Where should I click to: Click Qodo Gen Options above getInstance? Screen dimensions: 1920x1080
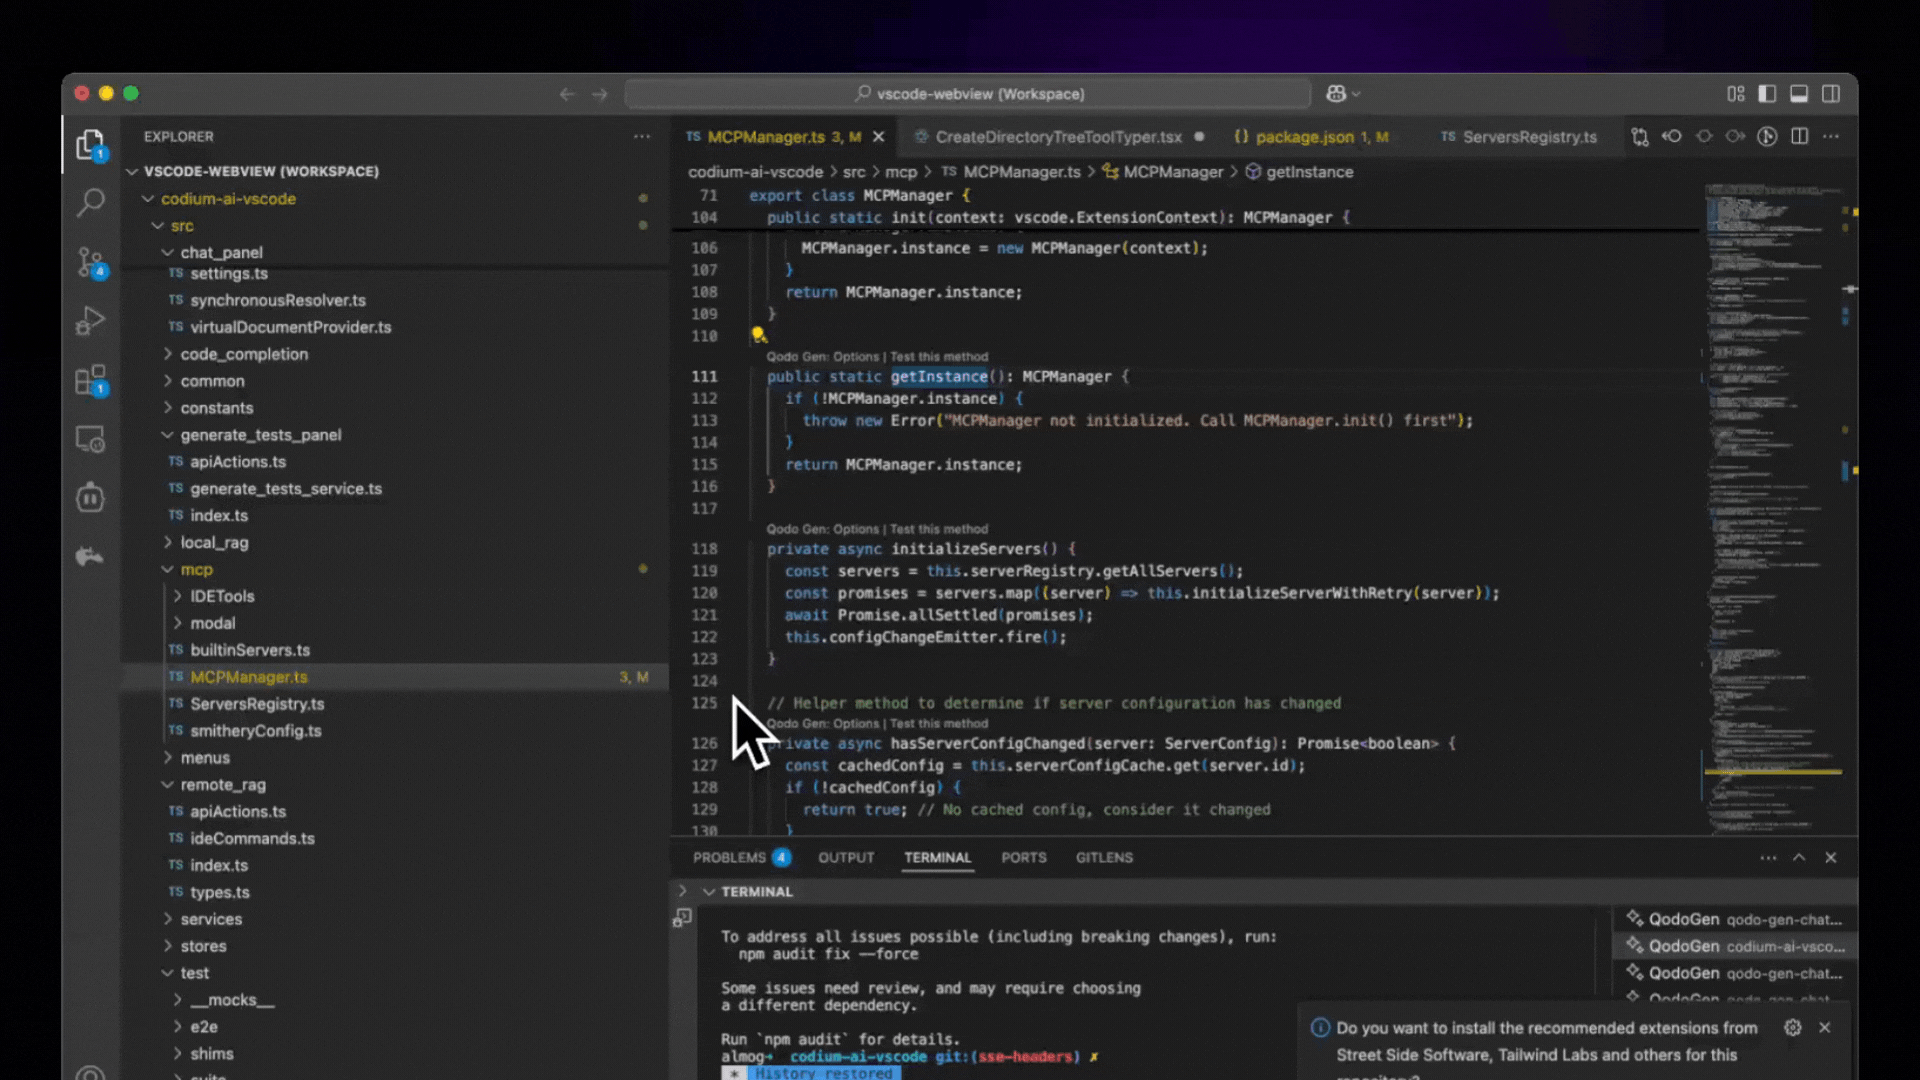[823, 357]
